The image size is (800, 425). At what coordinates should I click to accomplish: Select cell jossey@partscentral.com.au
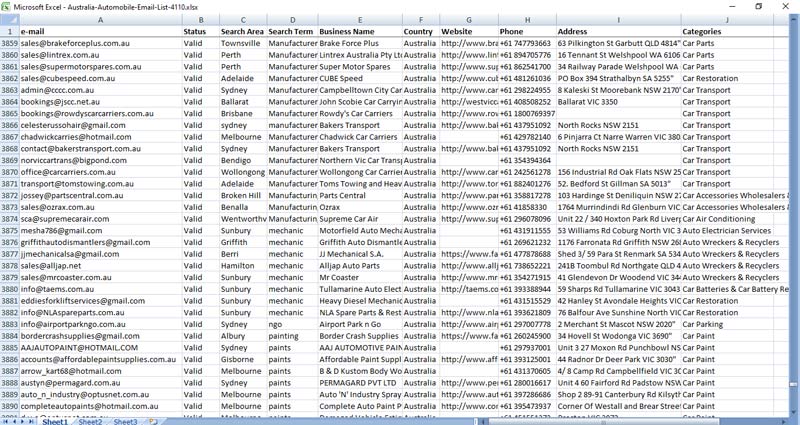coord(101,195)
